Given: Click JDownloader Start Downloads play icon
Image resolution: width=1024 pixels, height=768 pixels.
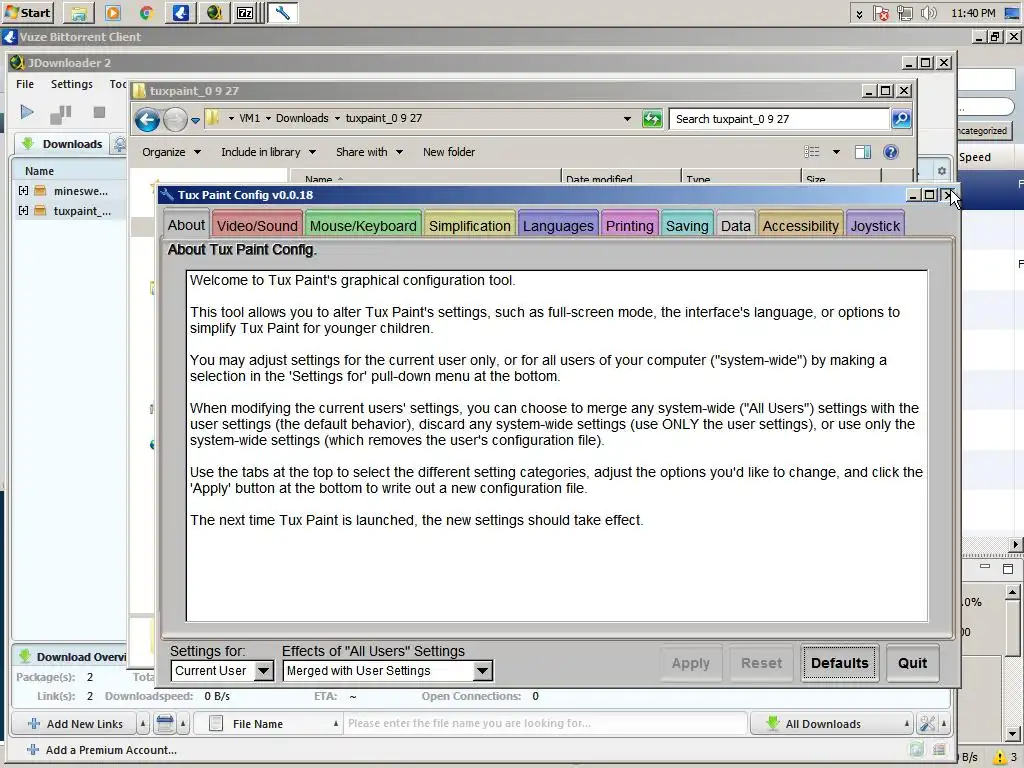Looking at the screenshot, I should pyautogui.click(x=27, y=112).
